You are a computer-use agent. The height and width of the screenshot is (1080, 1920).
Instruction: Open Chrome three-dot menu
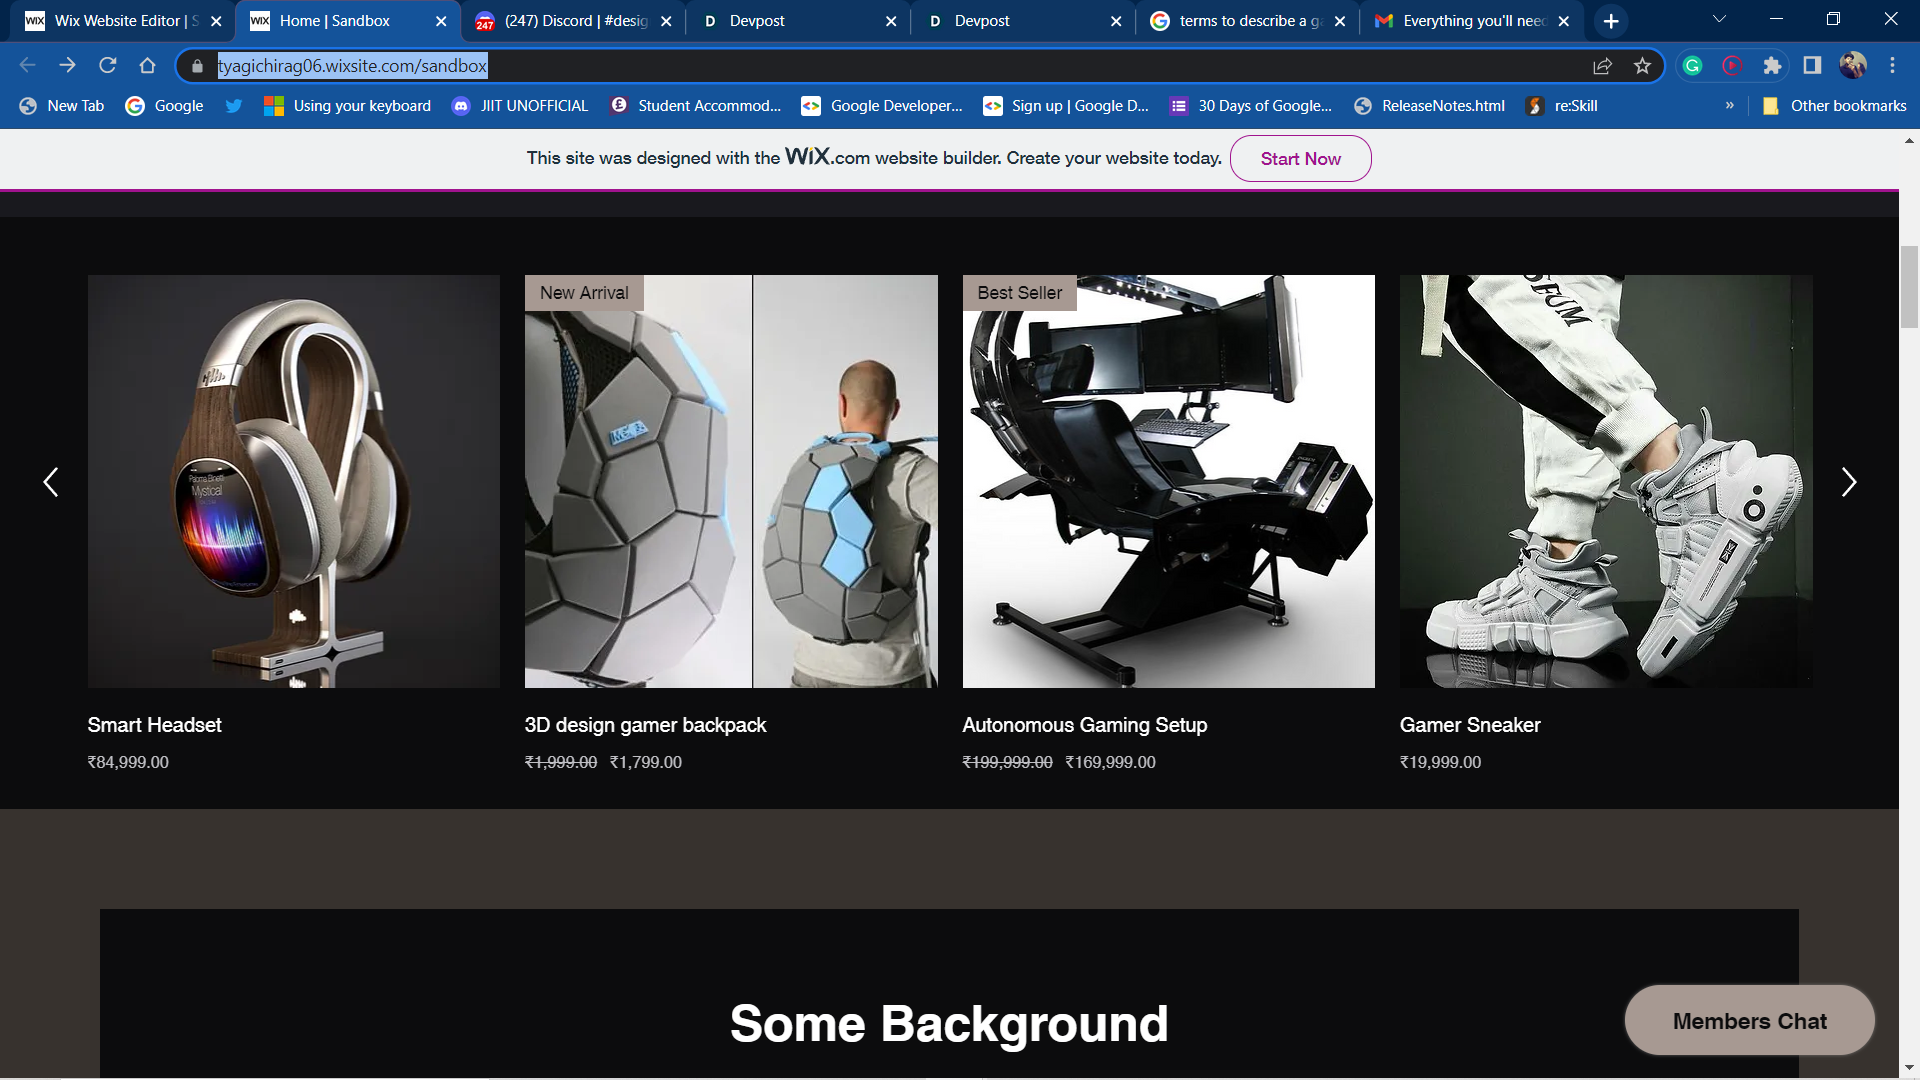[1892, 66]
